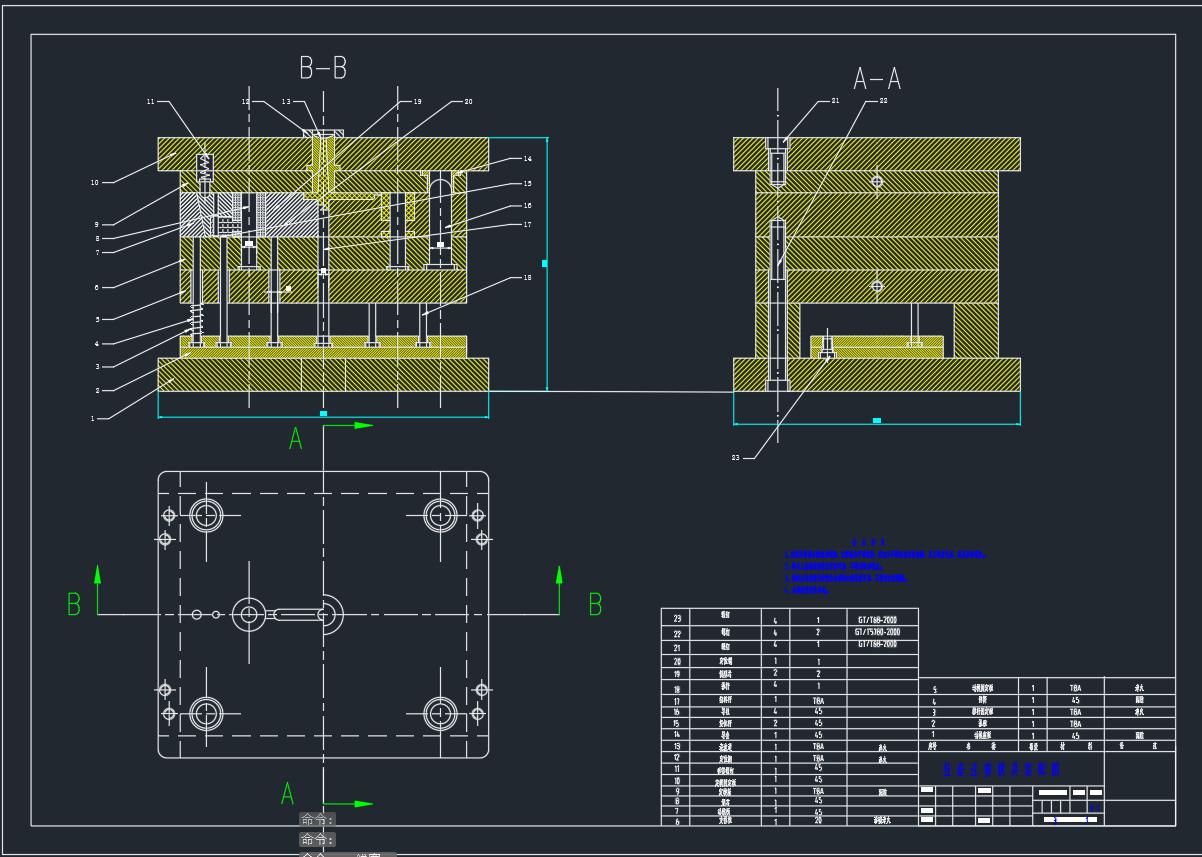Click cyan grip on B-B height dimension
This screenshot has height=857, width=1202.
(x=544, y=264)
